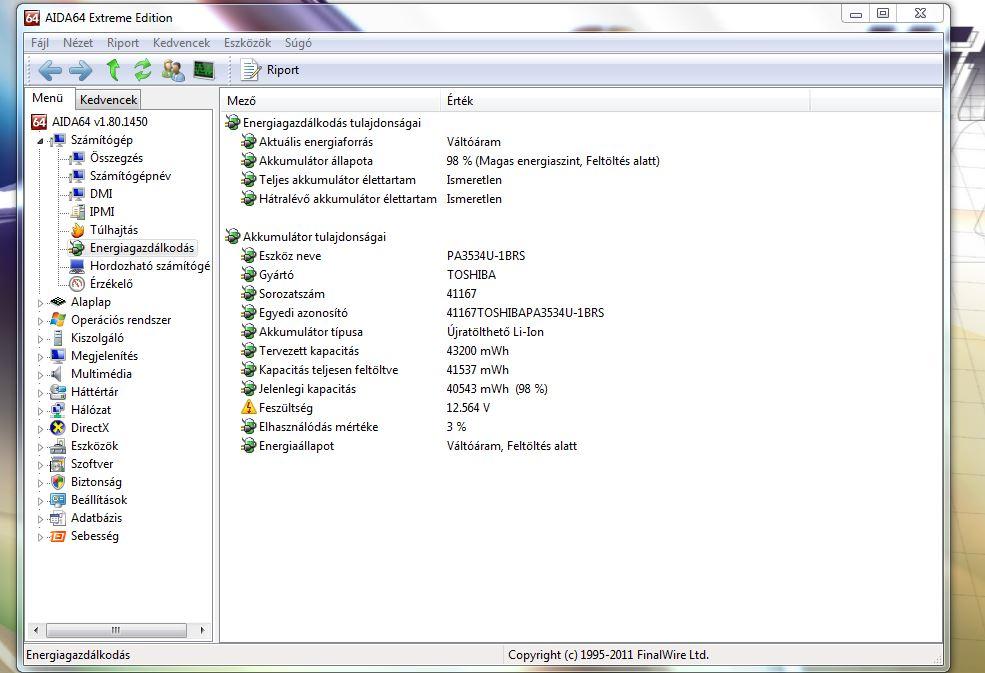Go up one level with green up arrow
985x673 pixels.
pos(113,70)
